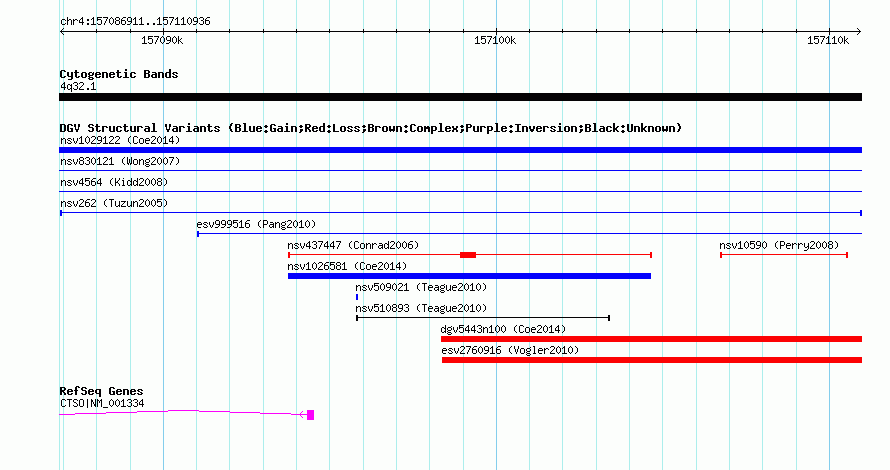Open the dgv5443n100 (Coe2014) label

click(503, 329)
